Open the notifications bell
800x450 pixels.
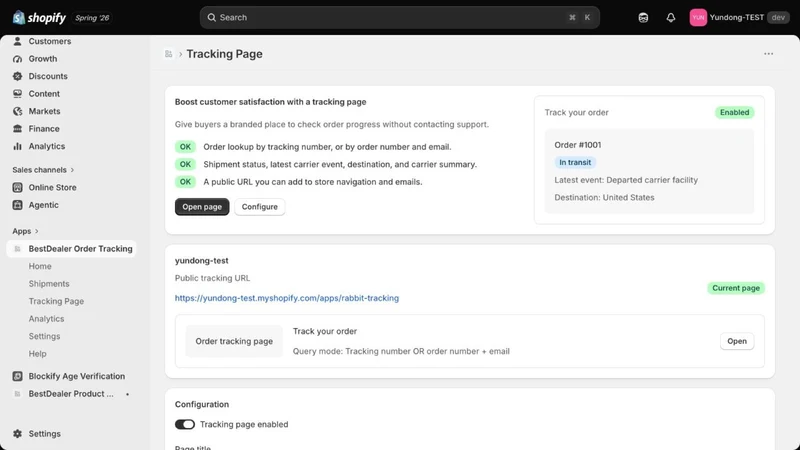pyautogui.click(x=670, y=17)
